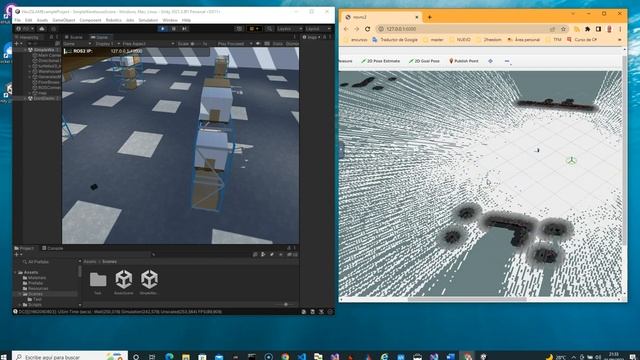
Task: Click the Pause button in Unity toolbar
Action: (x=174, y=29)
